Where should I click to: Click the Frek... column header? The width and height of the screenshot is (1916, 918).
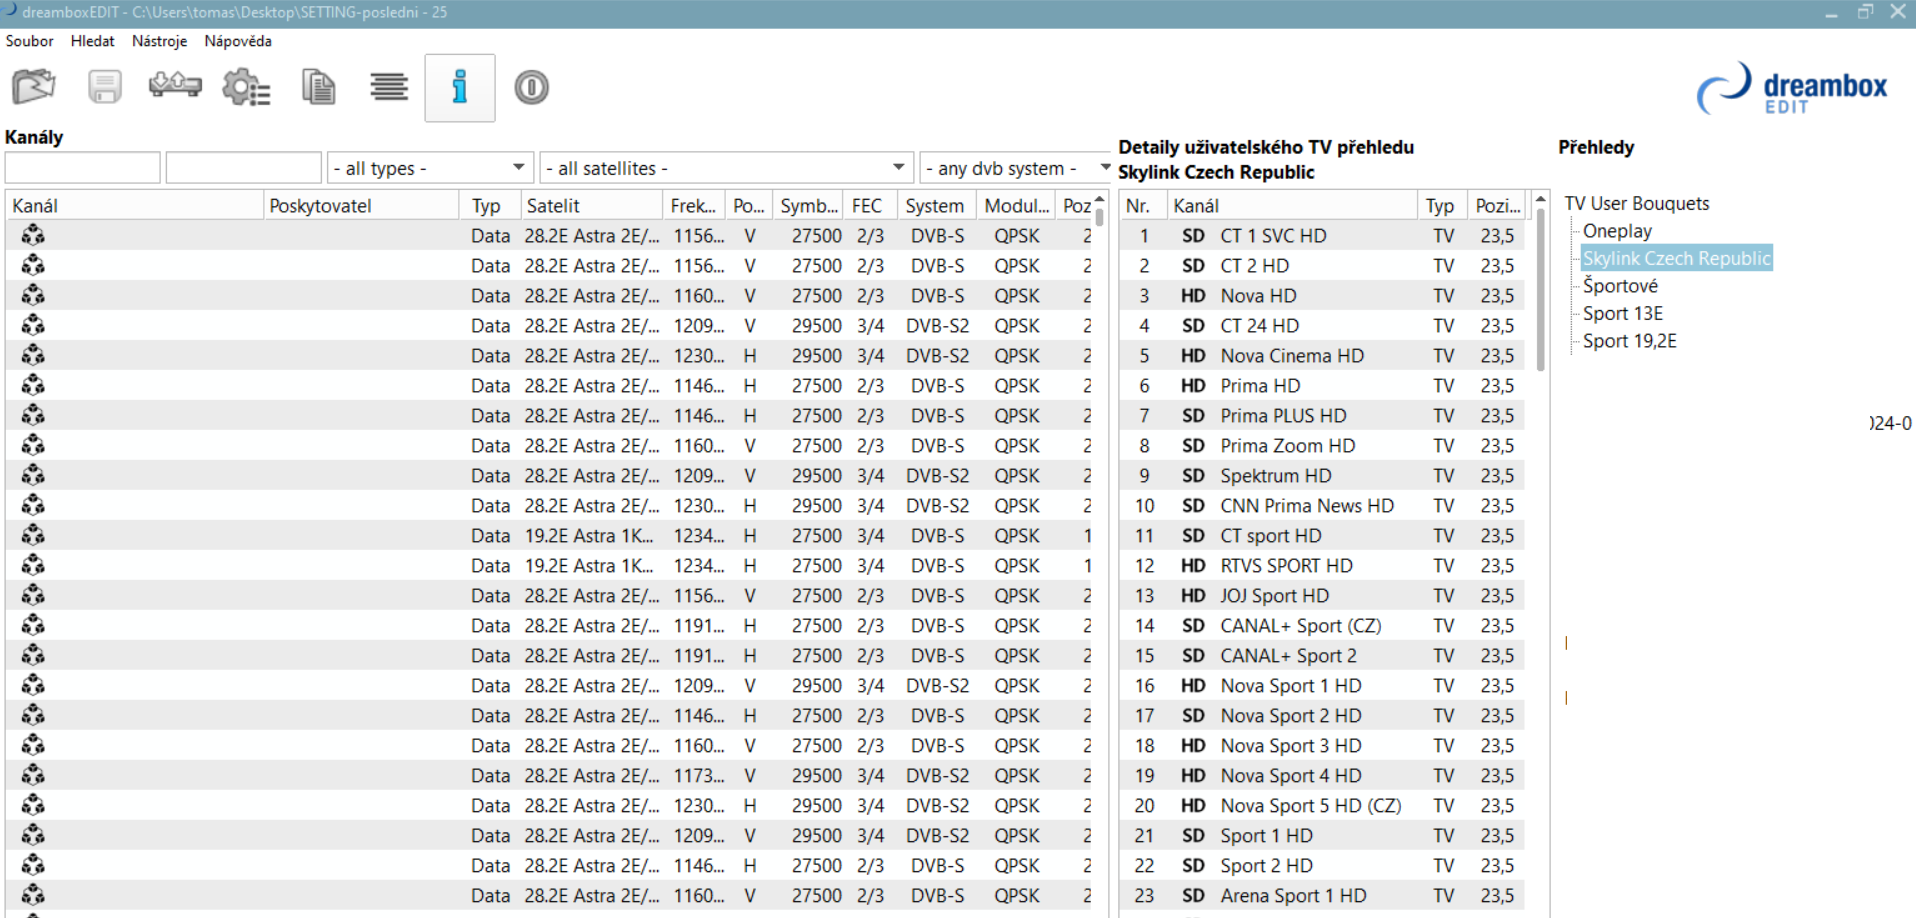tap(694, 205)
